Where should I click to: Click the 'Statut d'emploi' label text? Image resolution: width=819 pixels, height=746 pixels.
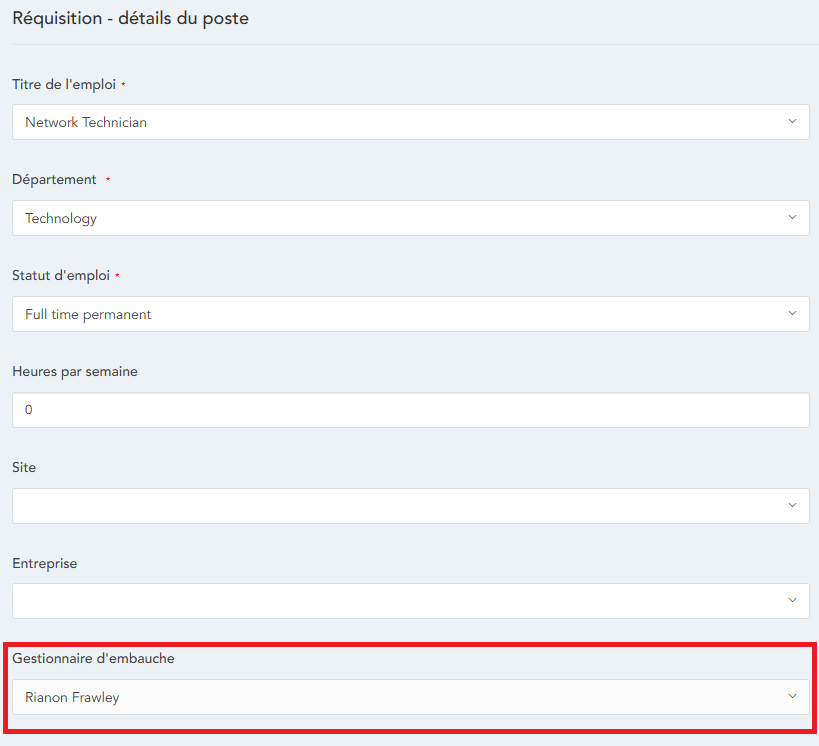tap(61, 276)
